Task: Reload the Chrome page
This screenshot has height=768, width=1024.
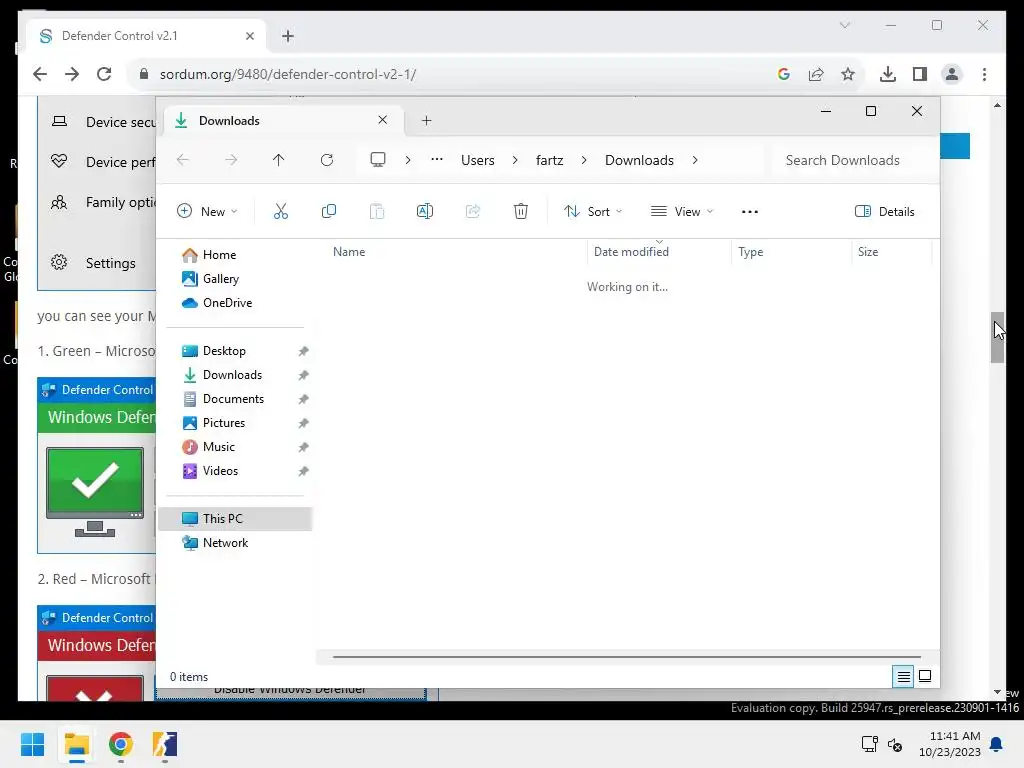Action: pos(104,74)
